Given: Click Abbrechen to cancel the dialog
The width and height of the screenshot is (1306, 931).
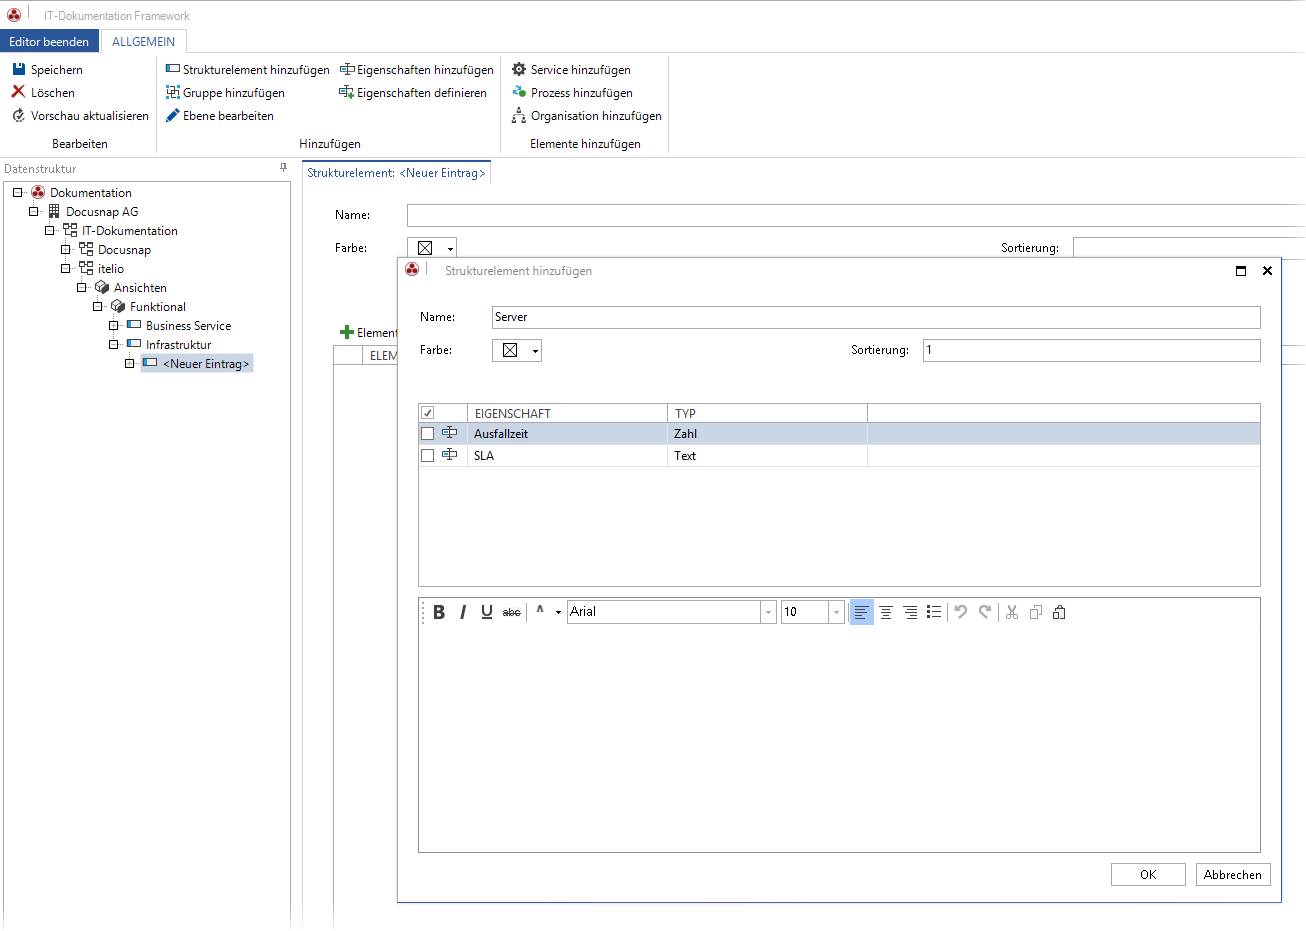Looking at the screenshot, I should tap(1233, 874).
